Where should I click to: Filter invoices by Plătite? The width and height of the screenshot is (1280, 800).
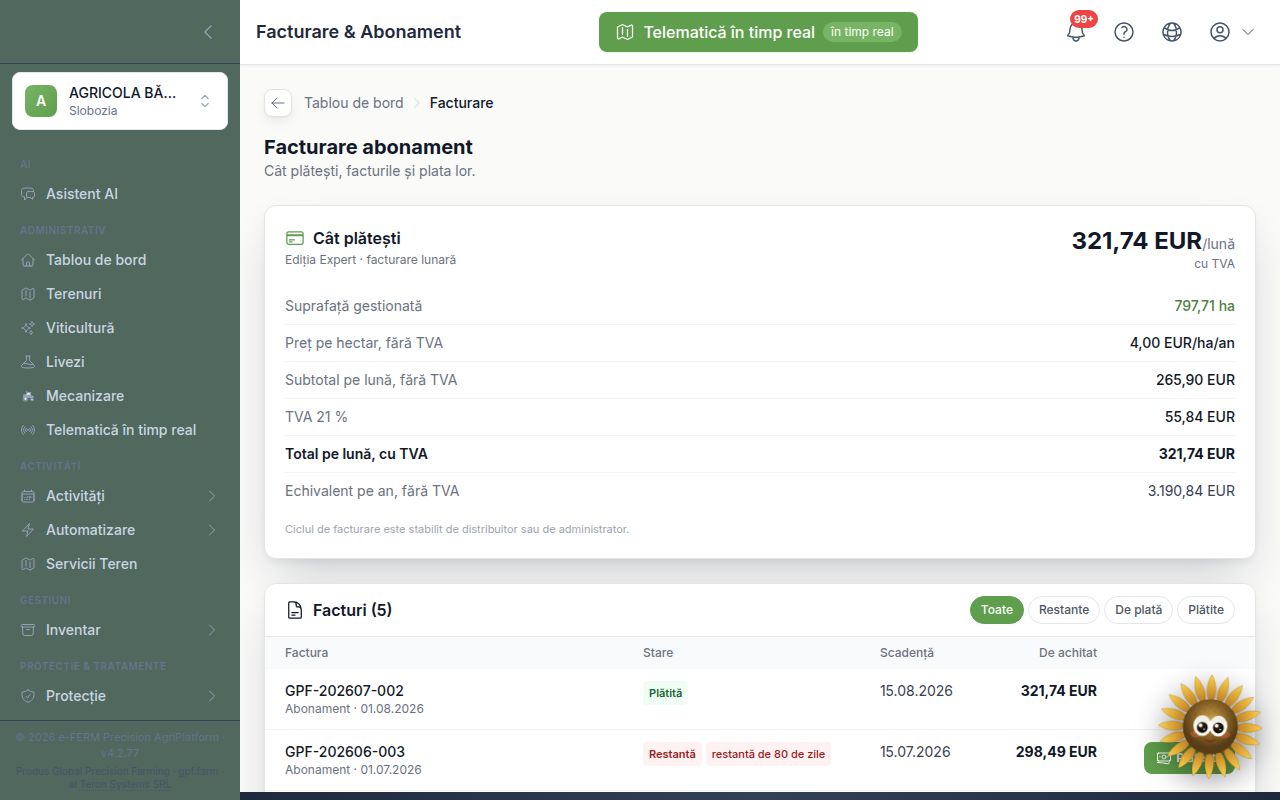pos(1206,610)
